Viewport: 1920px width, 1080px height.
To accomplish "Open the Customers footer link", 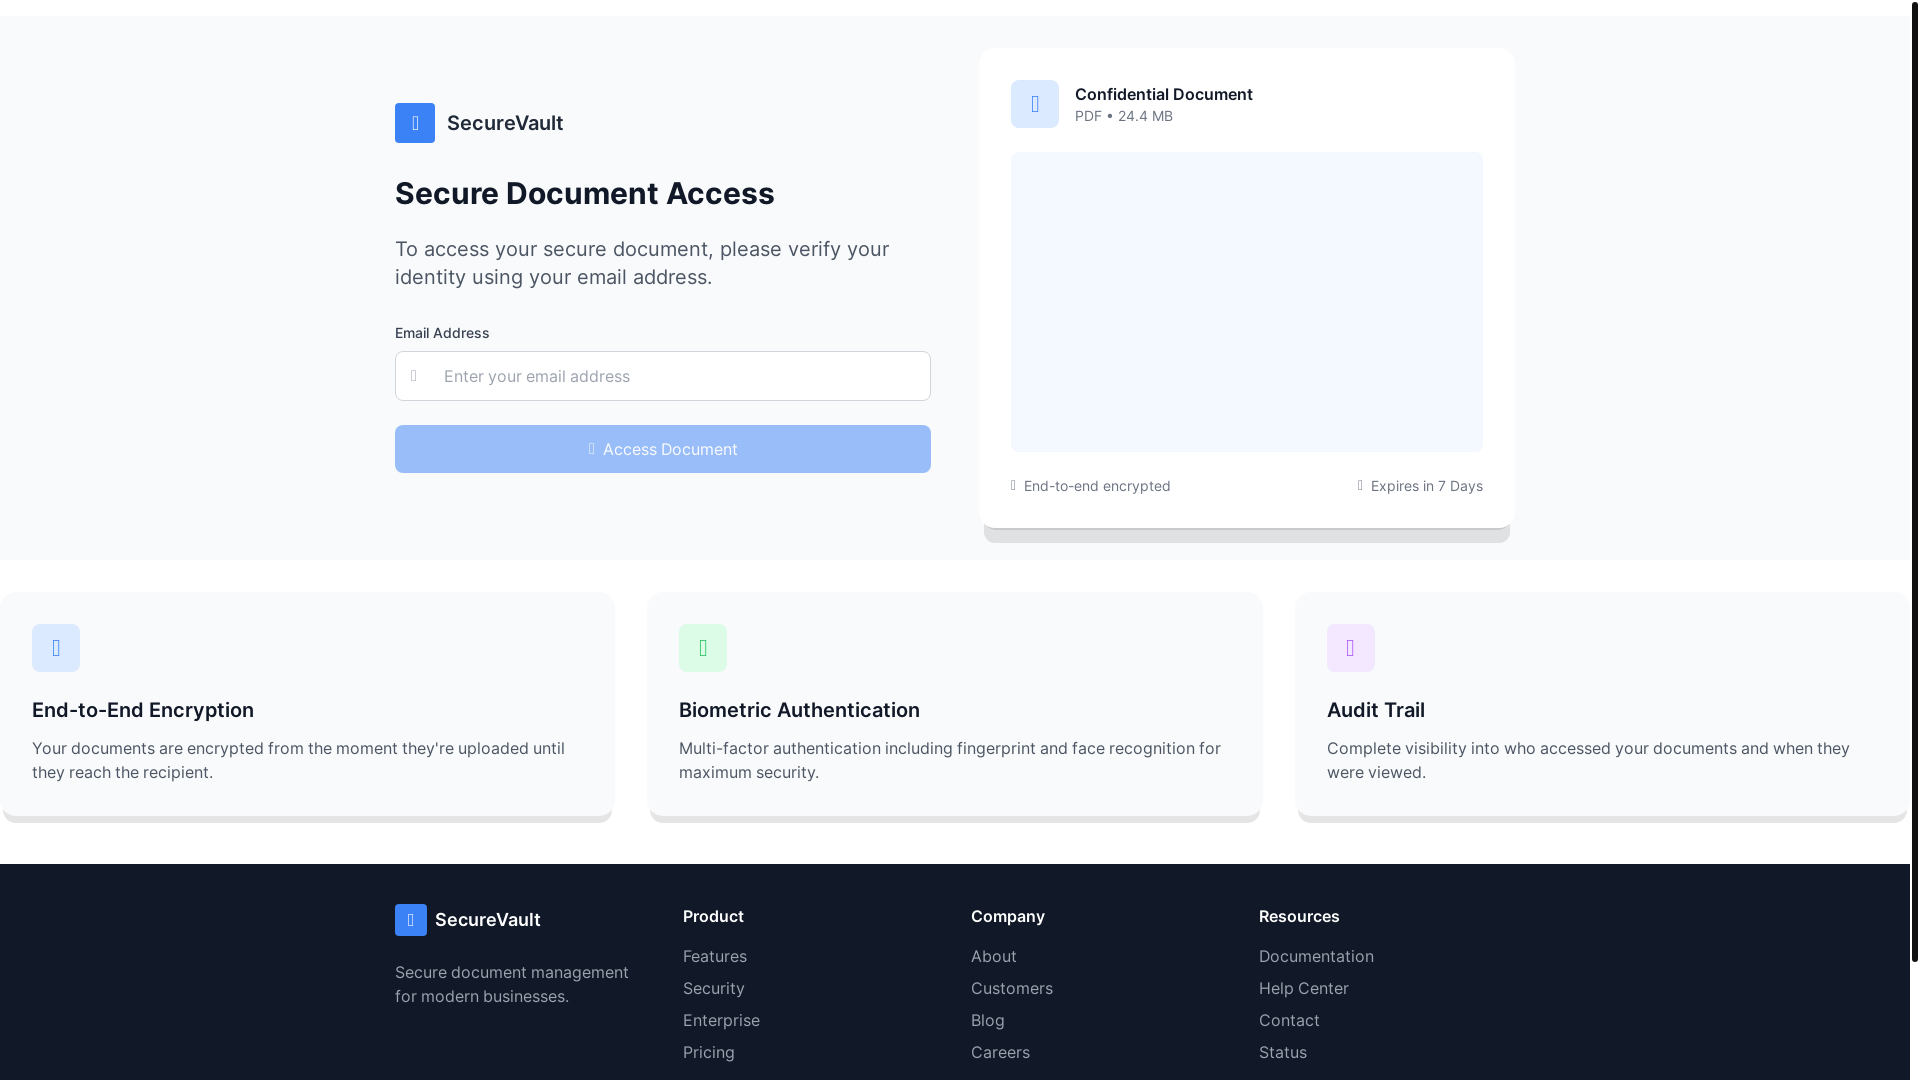I will click(1012, 988).
